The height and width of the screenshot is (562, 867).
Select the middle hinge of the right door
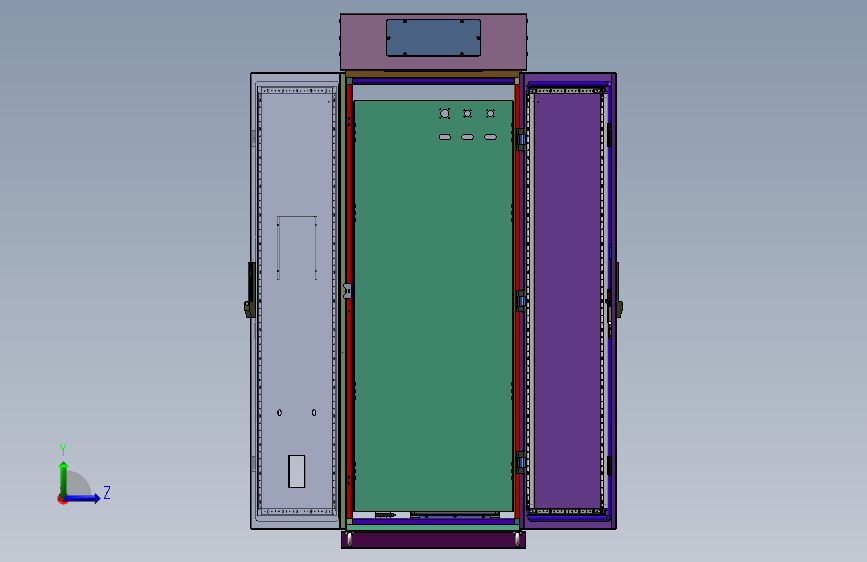520,301
